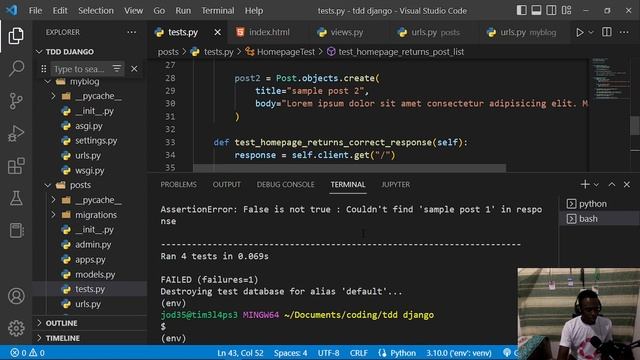Viewport: 640px width, 360px height.
Task: Select the python terminal instance
Action: 599,204
